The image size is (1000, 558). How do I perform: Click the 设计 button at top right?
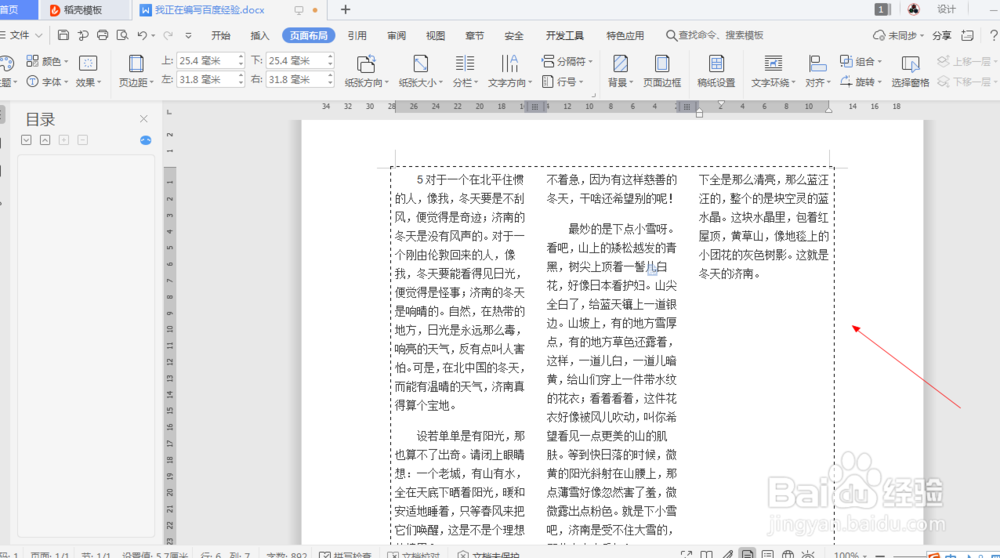(x=946, y=9)
